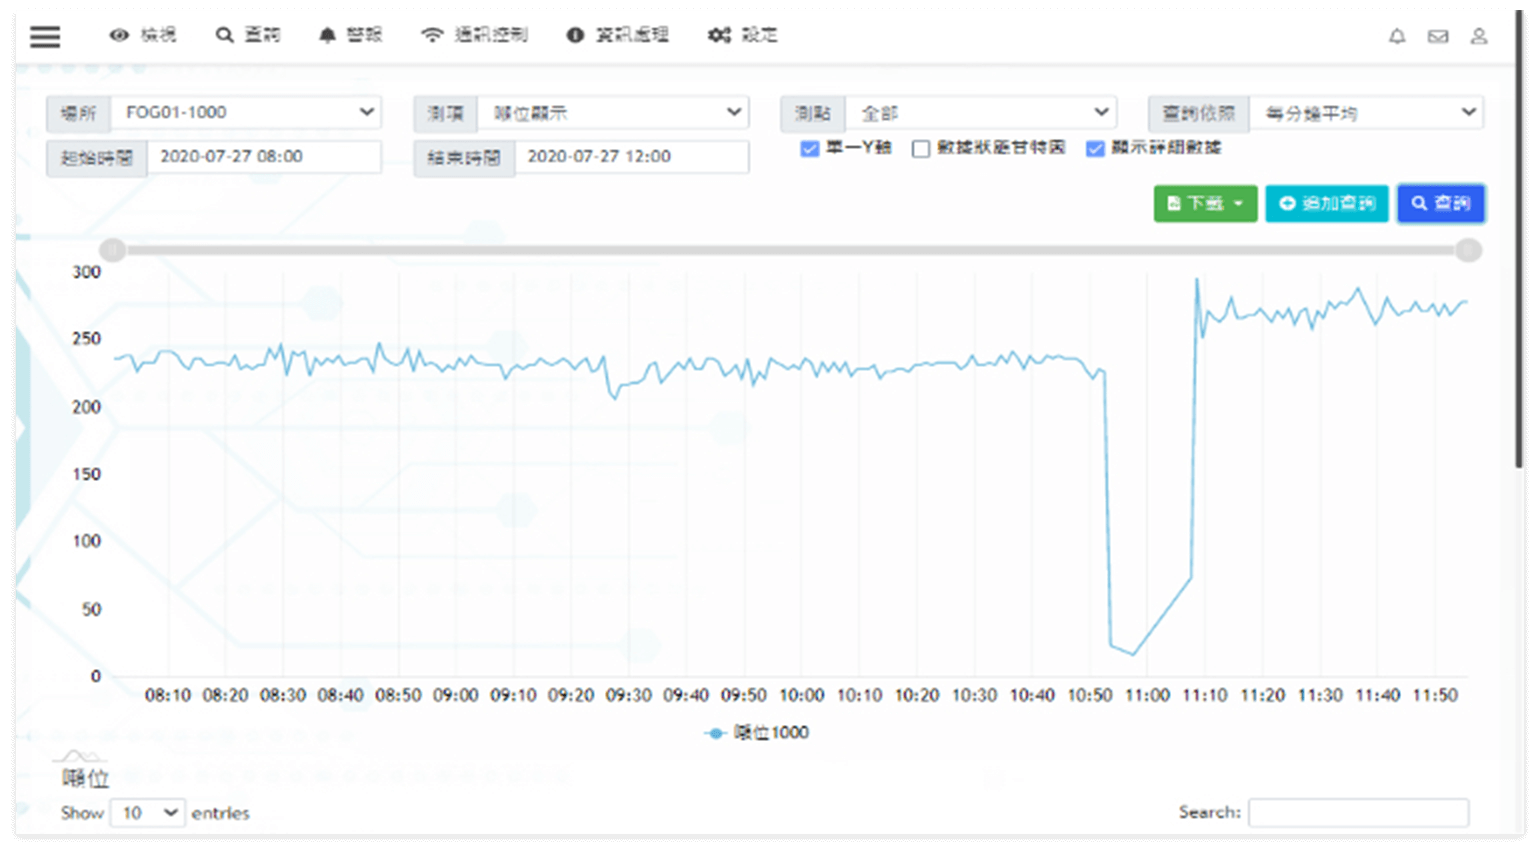Screen dimensions: 1540x856
Task: Open the Show entries count dropdown
Action: click(147, 813)
